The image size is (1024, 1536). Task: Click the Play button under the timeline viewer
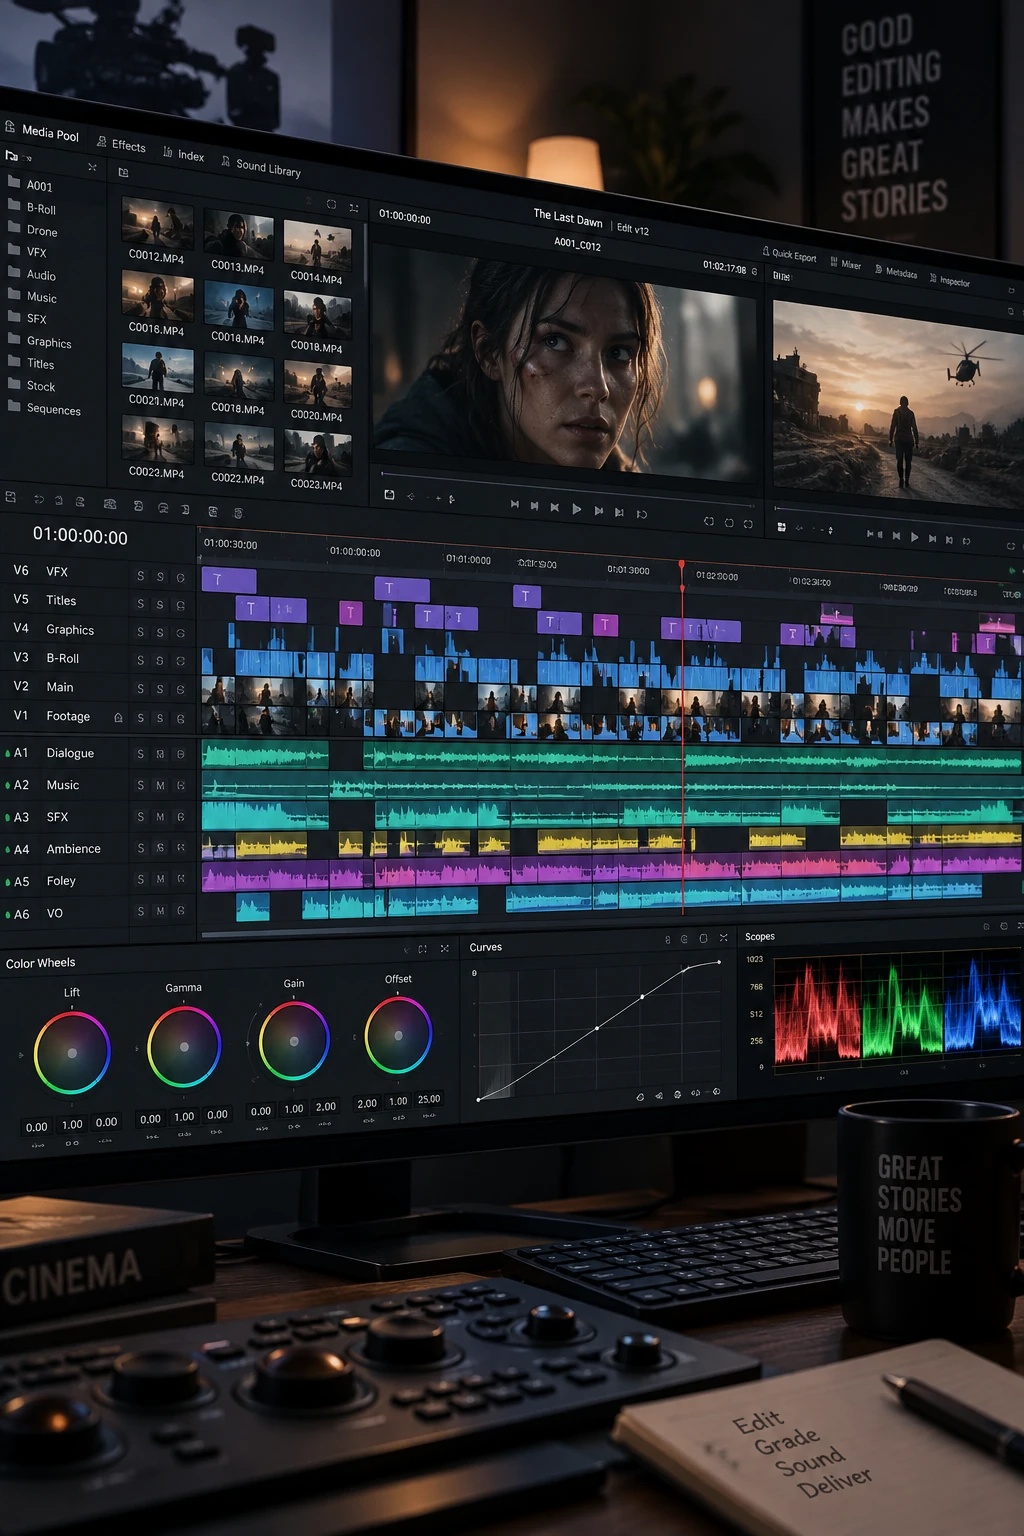[x=914, y=537]
